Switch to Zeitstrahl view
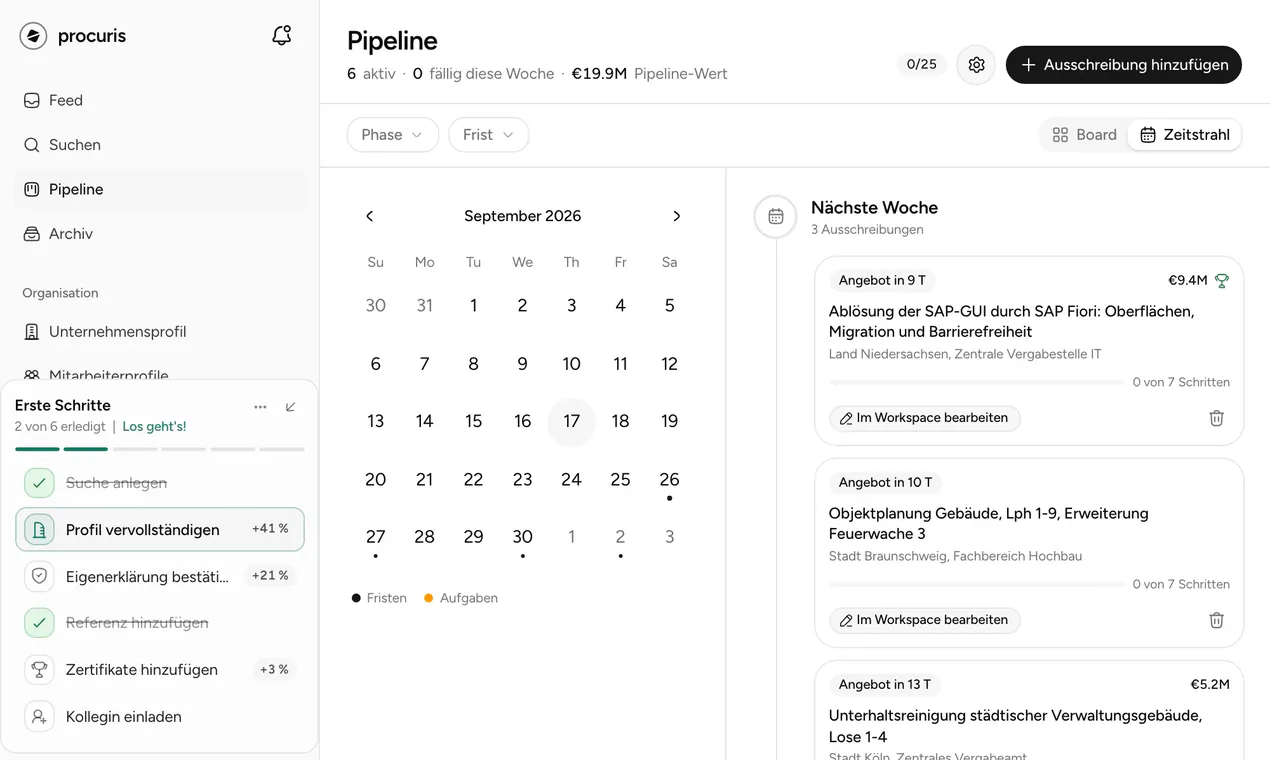 tap(1185, 135)
